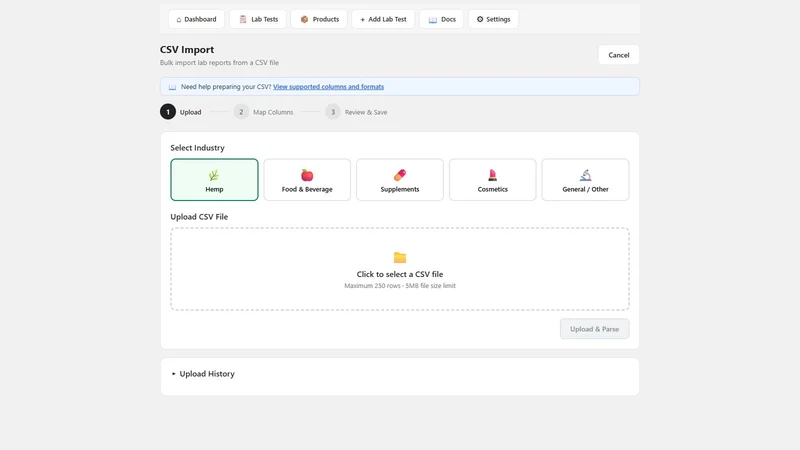The width and height of the screenshot is (800, 450).
Task: Open the Docs page
Action: [441, 19]
